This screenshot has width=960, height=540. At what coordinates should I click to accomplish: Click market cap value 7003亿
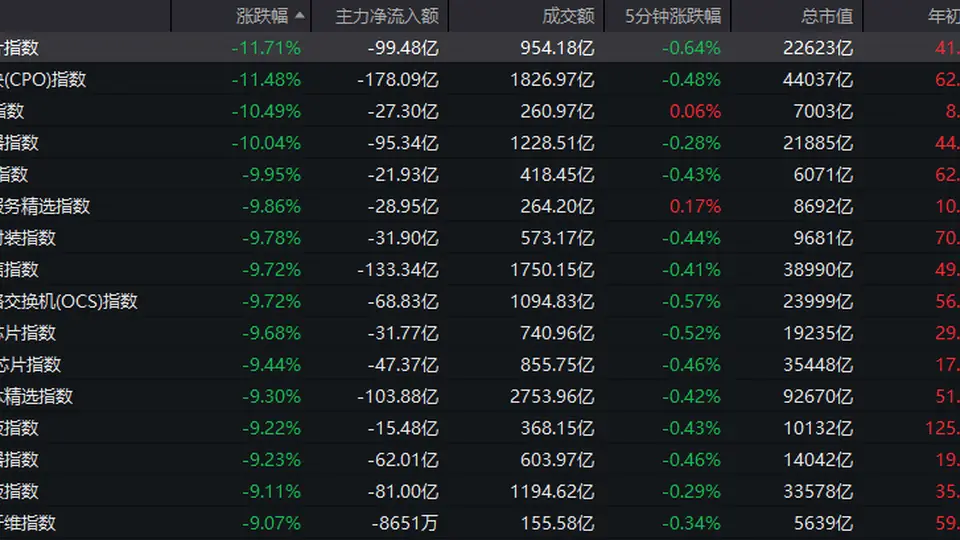pos(823,111)
